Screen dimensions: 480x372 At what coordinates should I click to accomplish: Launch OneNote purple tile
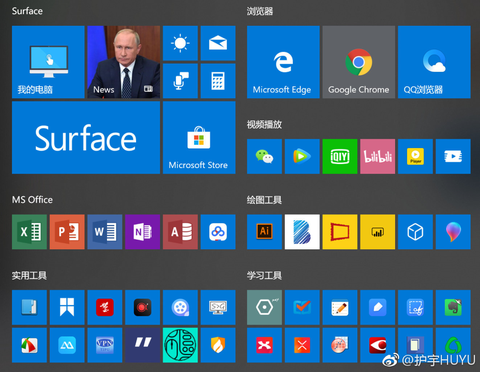tap(143, 232)
